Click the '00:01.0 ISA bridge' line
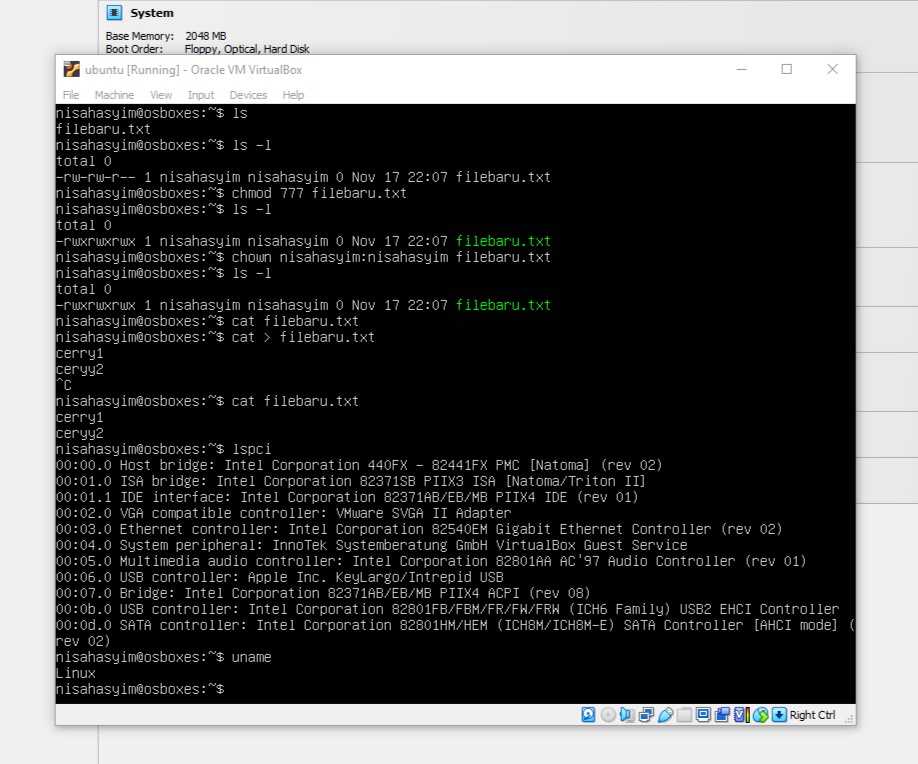 point(351,481)
